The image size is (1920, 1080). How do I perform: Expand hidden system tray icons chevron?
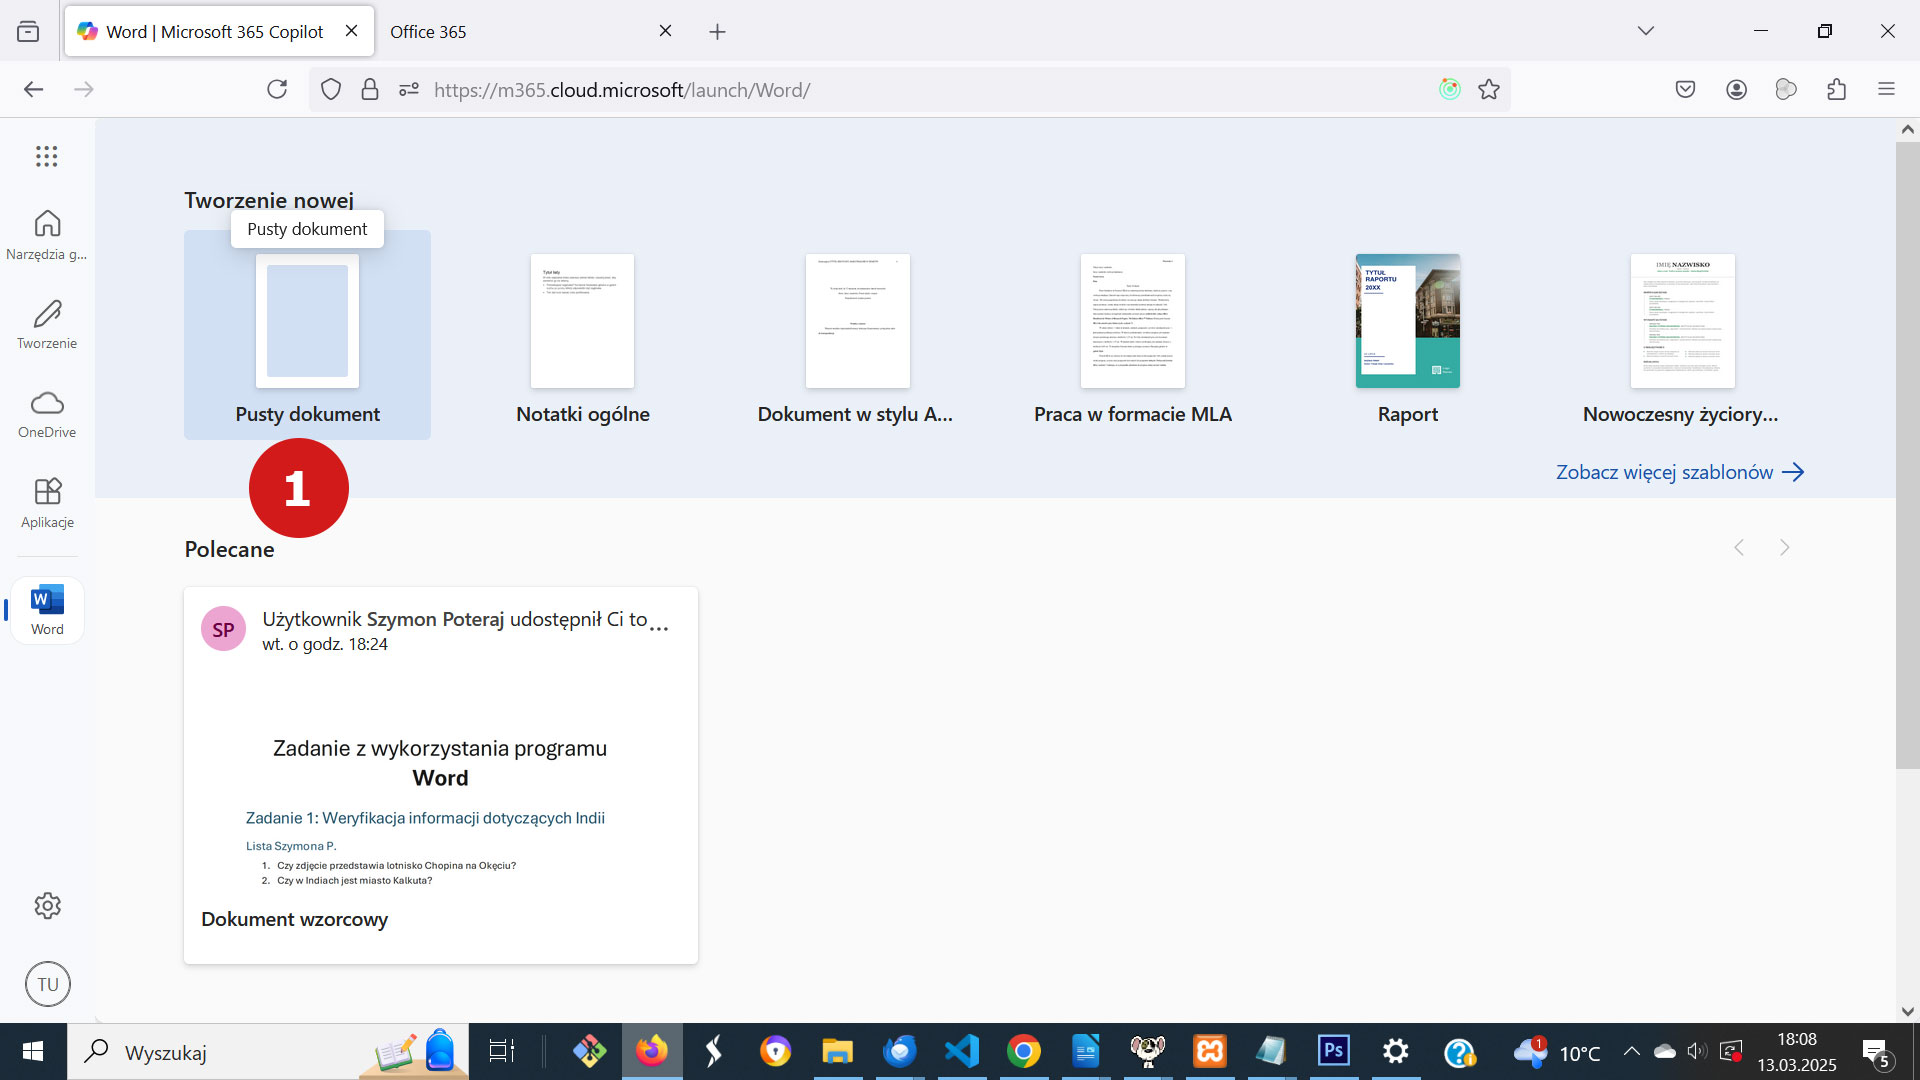[1631, 1052]
